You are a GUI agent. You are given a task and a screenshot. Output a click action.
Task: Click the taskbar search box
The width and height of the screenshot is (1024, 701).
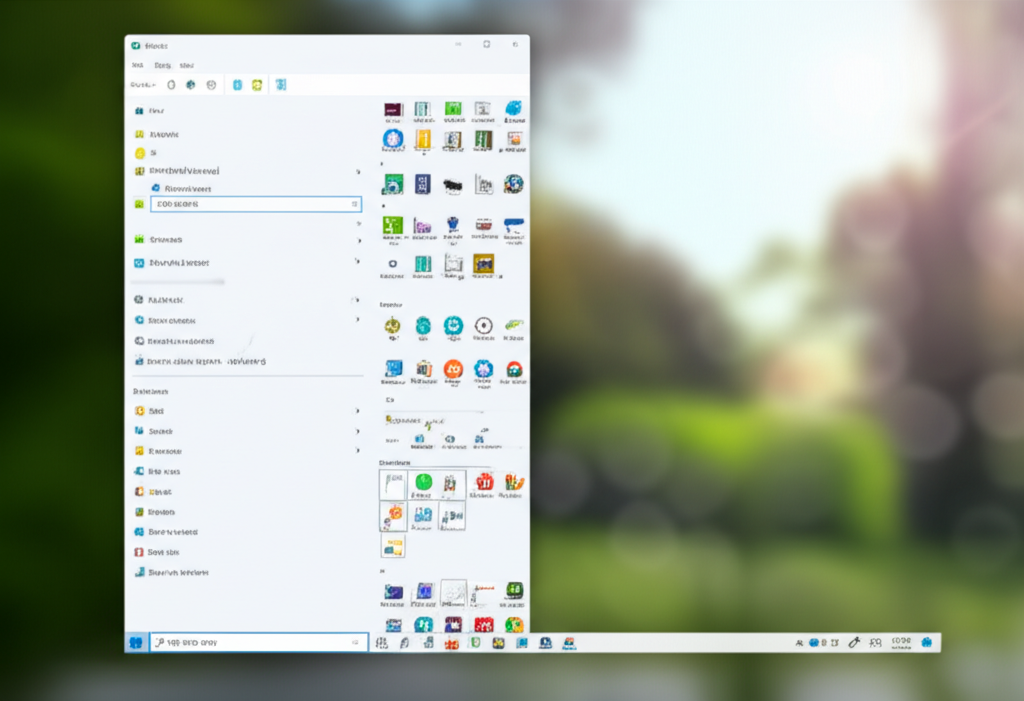[x=258, y=643]
